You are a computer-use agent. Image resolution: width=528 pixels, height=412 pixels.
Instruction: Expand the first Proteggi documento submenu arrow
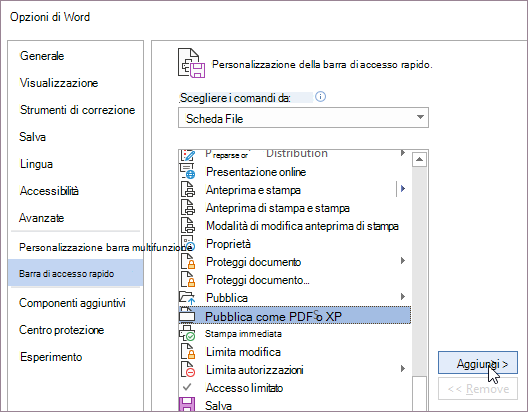tap(402, 261)
